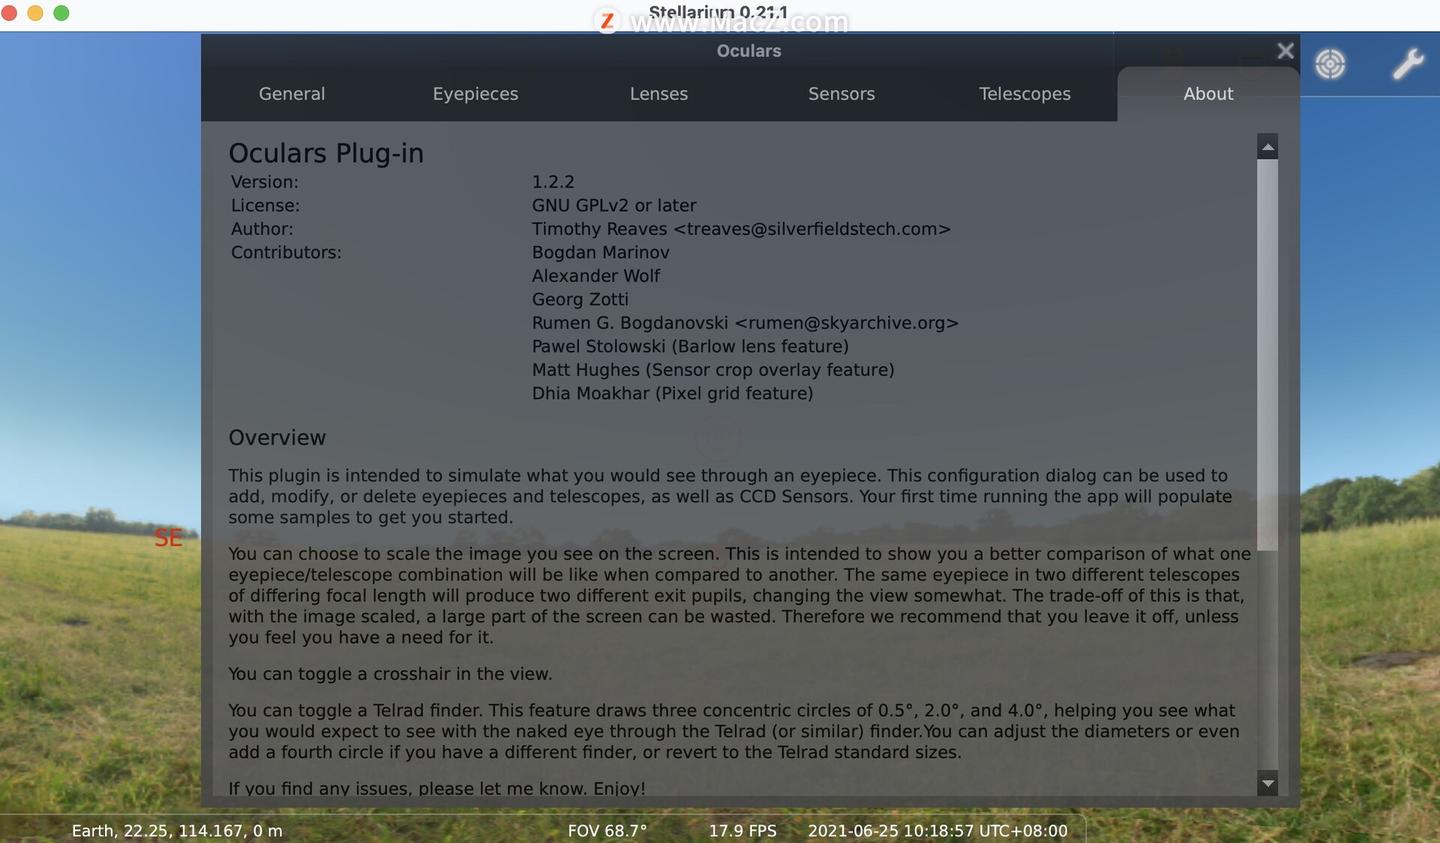The image size is (1440, 843).
Task: Close the Oculars dialog
Action: click(1286, 51)
